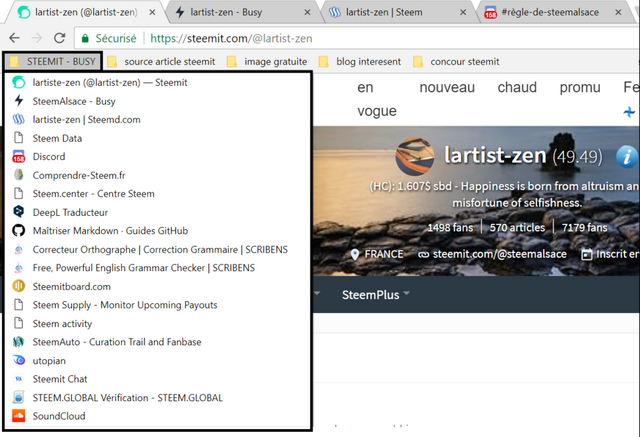This screenshot has height=437, width=640.
Task: Close the #règle-de-steemalsace tab
Action: coord(618,13)
